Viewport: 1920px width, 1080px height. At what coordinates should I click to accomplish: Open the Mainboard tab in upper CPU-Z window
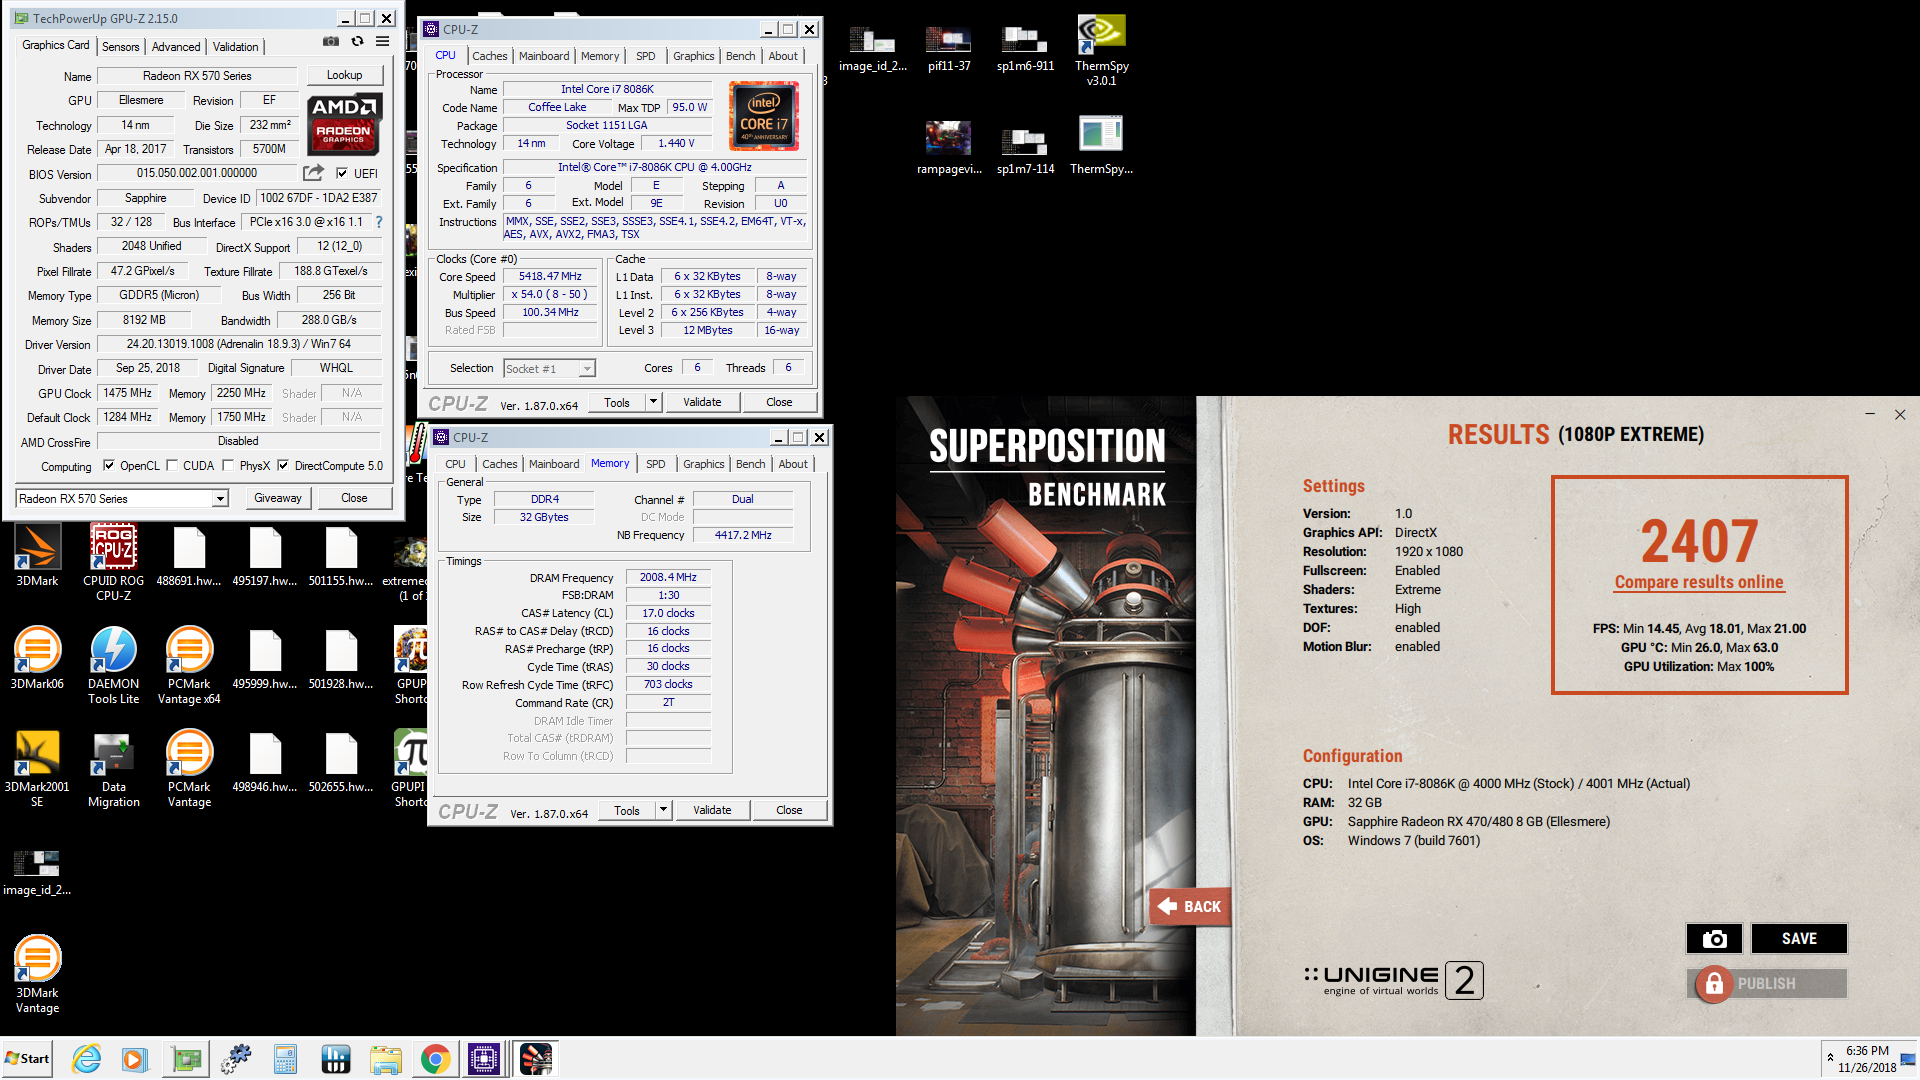(x=544, y=56)
